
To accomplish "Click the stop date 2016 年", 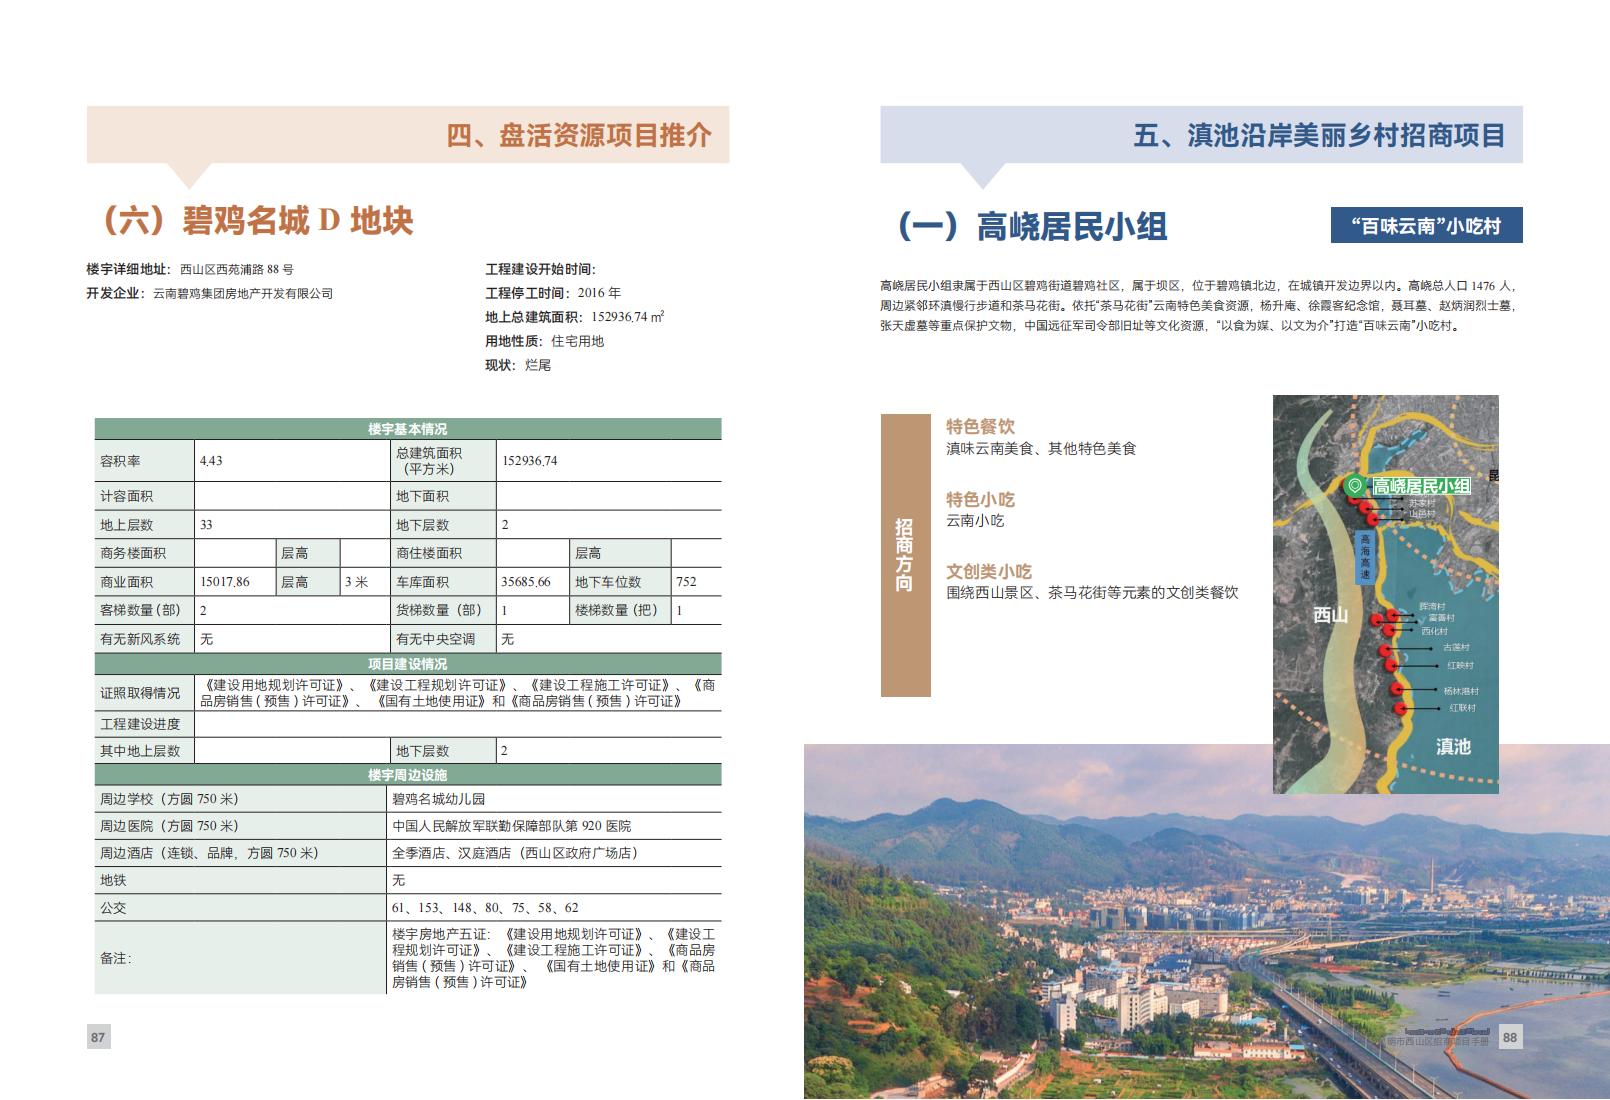I will pos(600,293).
